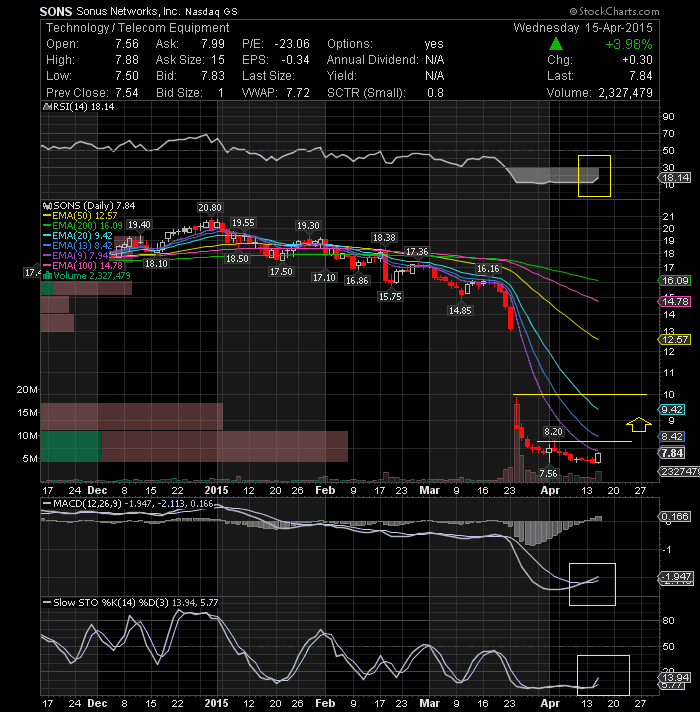Click the yellow dash beside EMA(50) legend
This screenshot has width=700, height=712.
(x=47, y=216)
